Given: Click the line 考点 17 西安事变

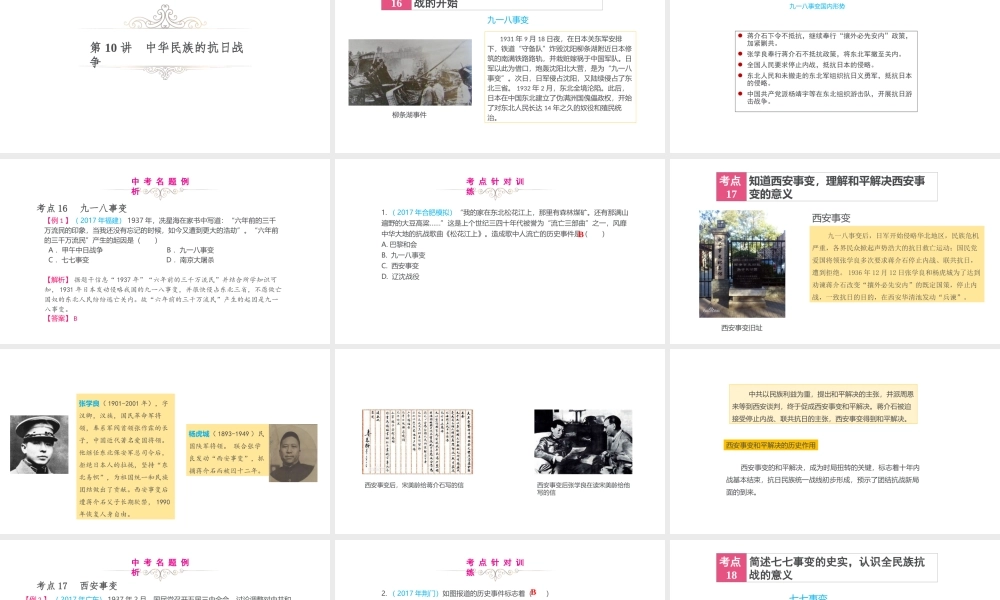Looking at the screenshot, I should [x=77, y=586].
